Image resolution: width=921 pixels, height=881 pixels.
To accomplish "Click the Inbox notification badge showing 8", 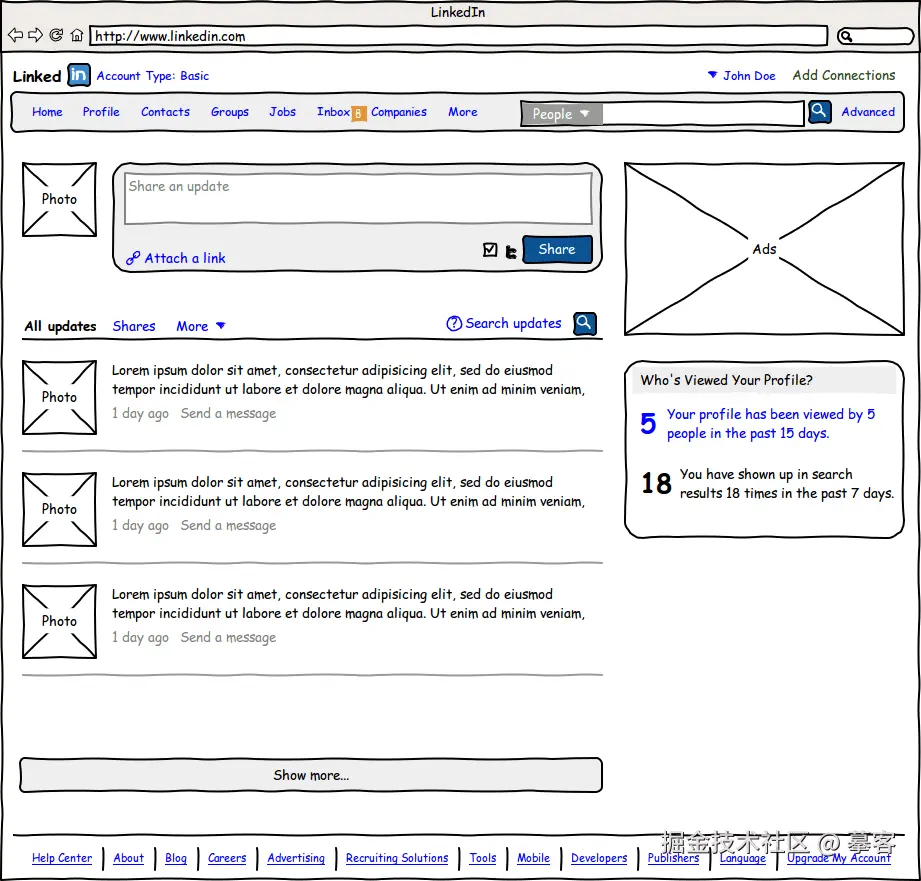I will [358, 113].
